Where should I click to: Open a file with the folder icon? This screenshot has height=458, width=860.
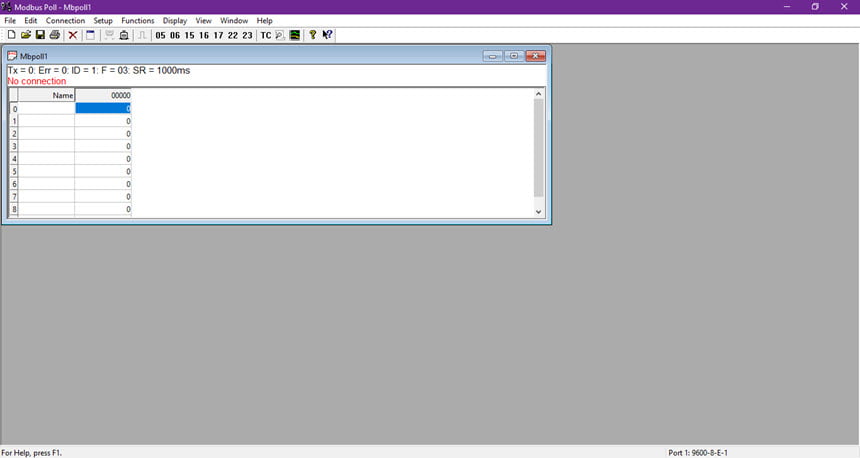point(26,35)
